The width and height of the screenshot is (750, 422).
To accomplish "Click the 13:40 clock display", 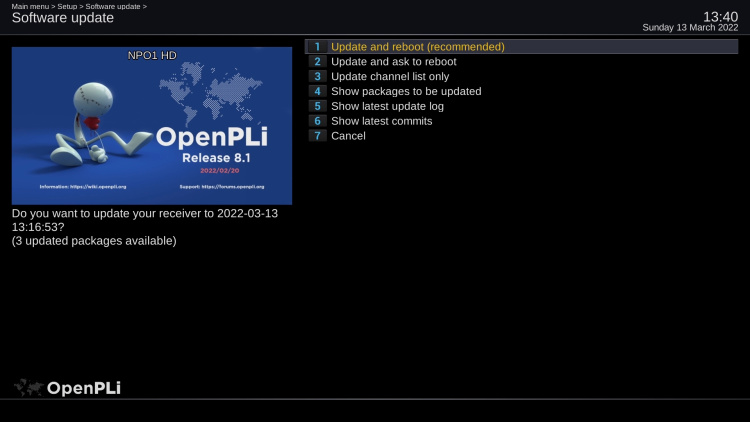I will (x=720, y=17).
